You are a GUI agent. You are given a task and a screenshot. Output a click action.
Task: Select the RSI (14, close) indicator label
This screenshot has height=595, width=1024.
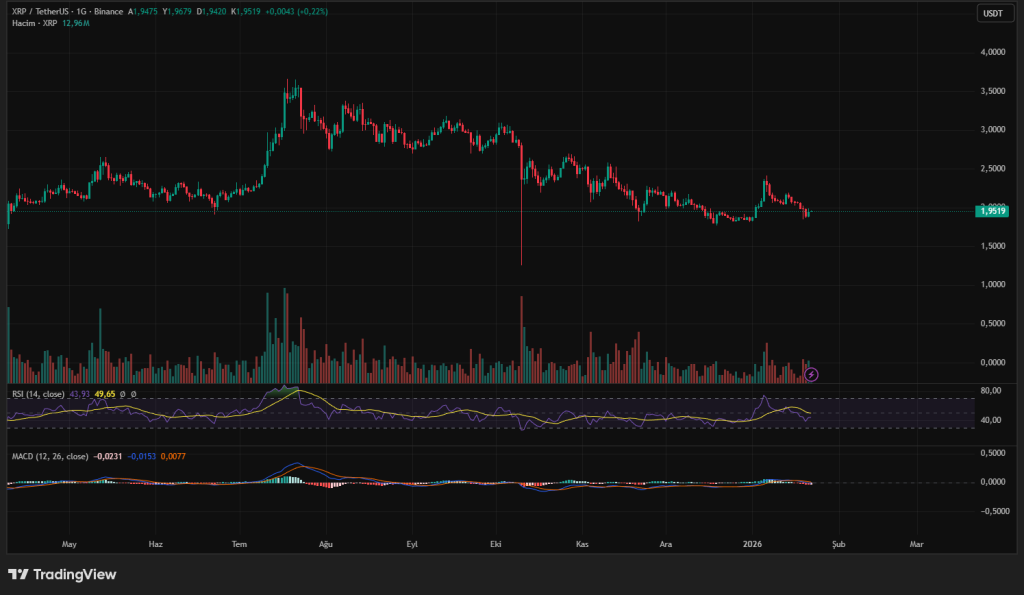coord(38,394)
